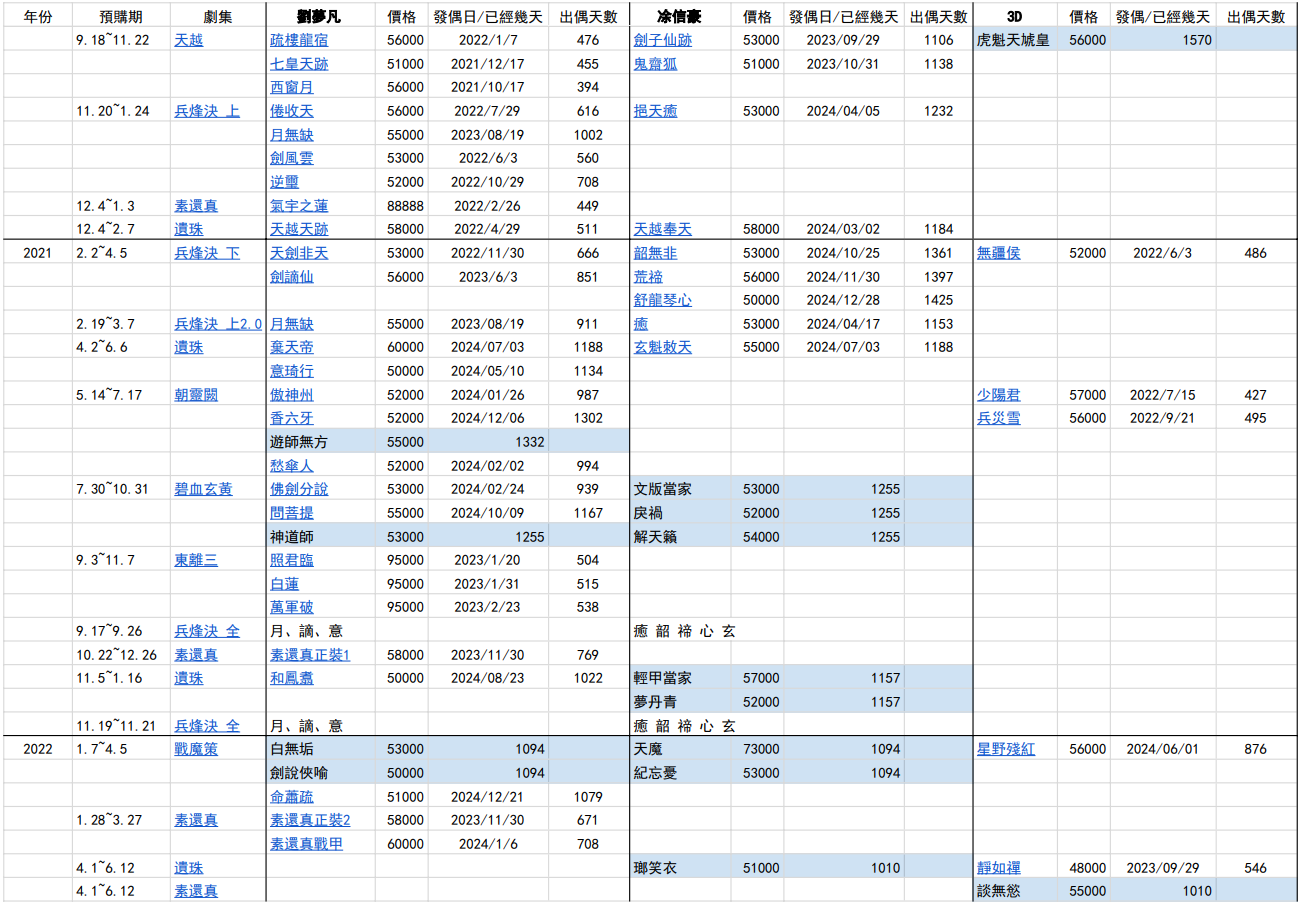Open the 挹天癒 link
Image resolution: width=1302 pixels, height=906 pixels.
tap(656, 111)
